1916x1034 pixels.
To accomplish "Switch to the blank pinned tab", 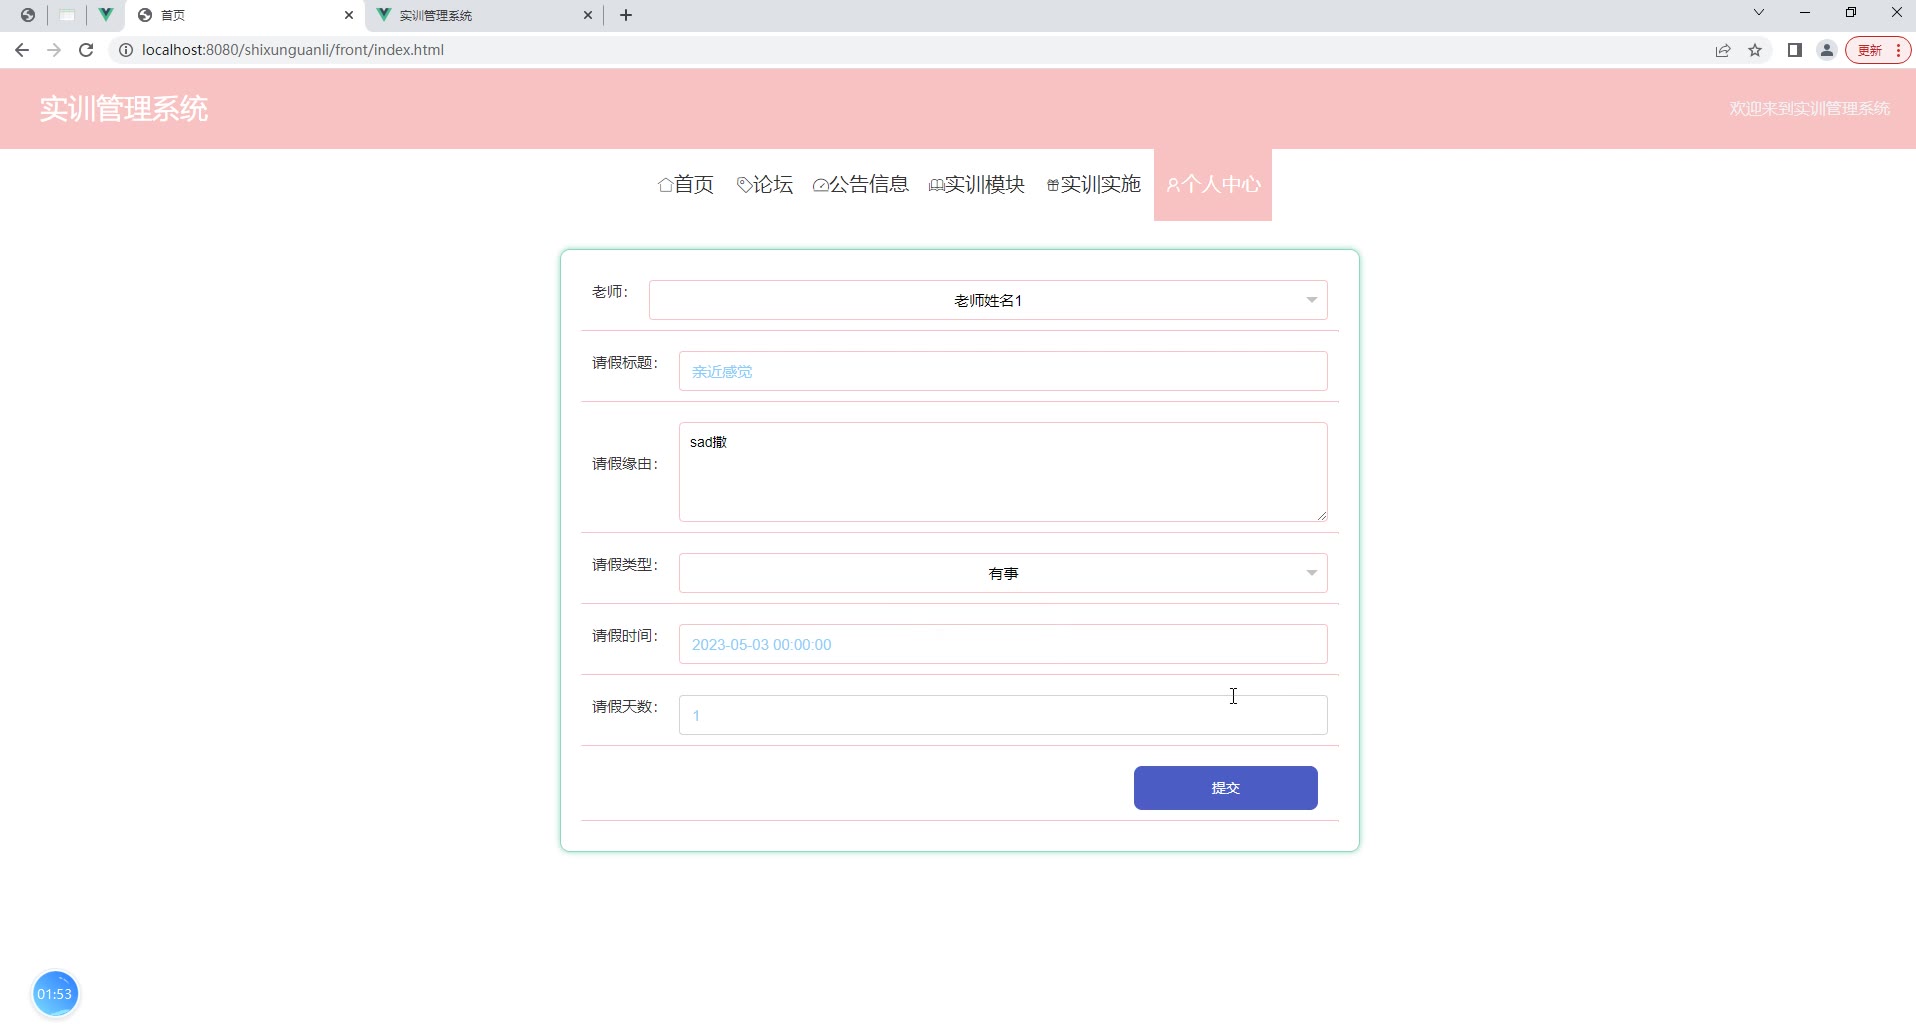I will click(x=67, y=15).
